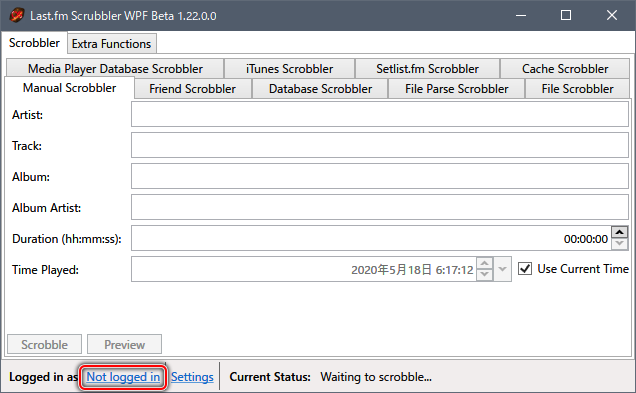
Task: Minimize the Scrubbler window
Action: (x=521, y=15)
